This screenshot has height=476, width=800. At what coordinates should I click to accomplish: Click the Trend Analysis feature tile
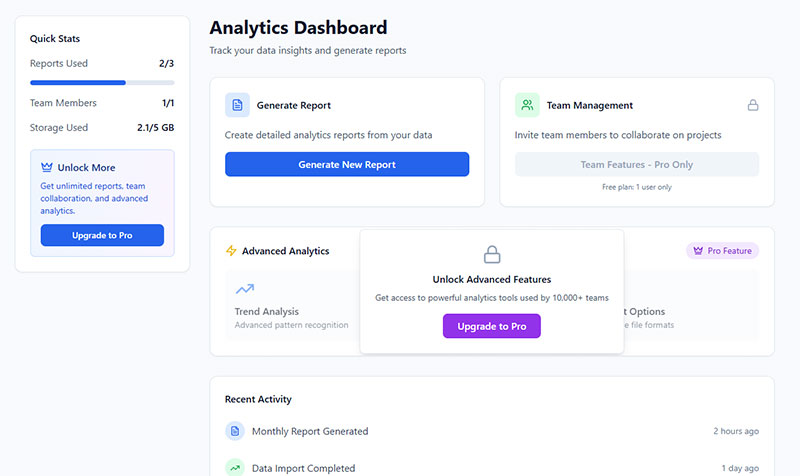[292, 305]
